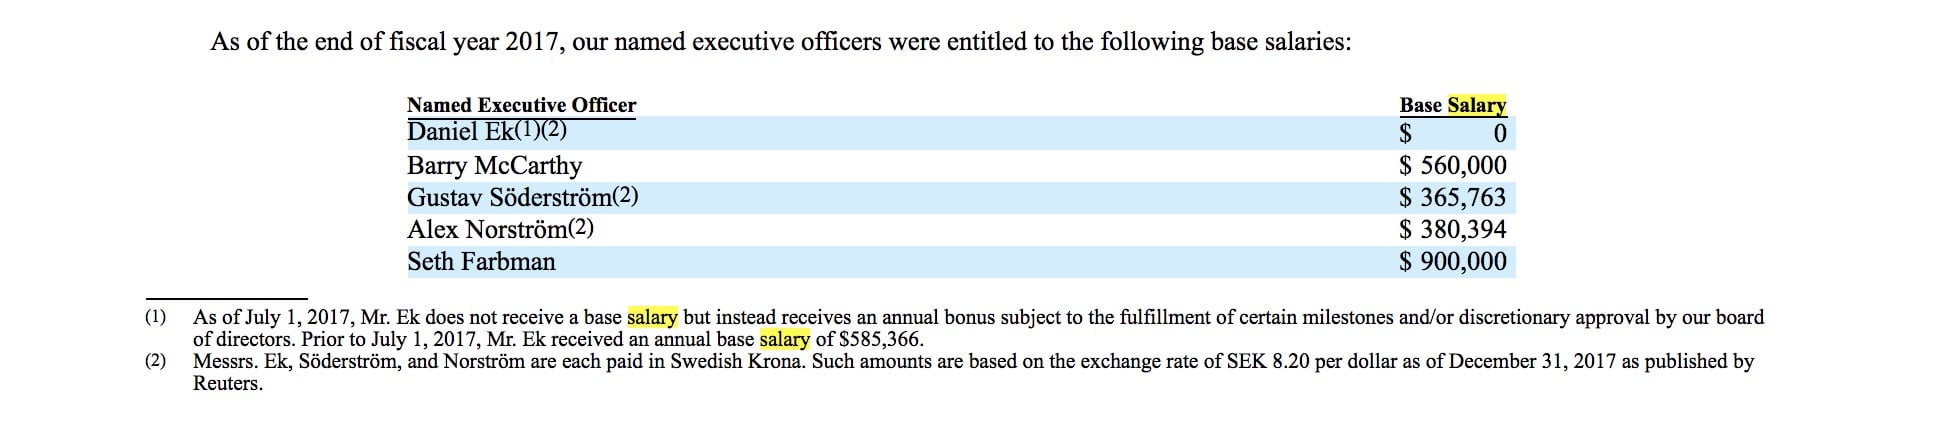Click the footnote (2) marker at left margin
Viewport: 1938px width, 436px height.
coord(155,361)
